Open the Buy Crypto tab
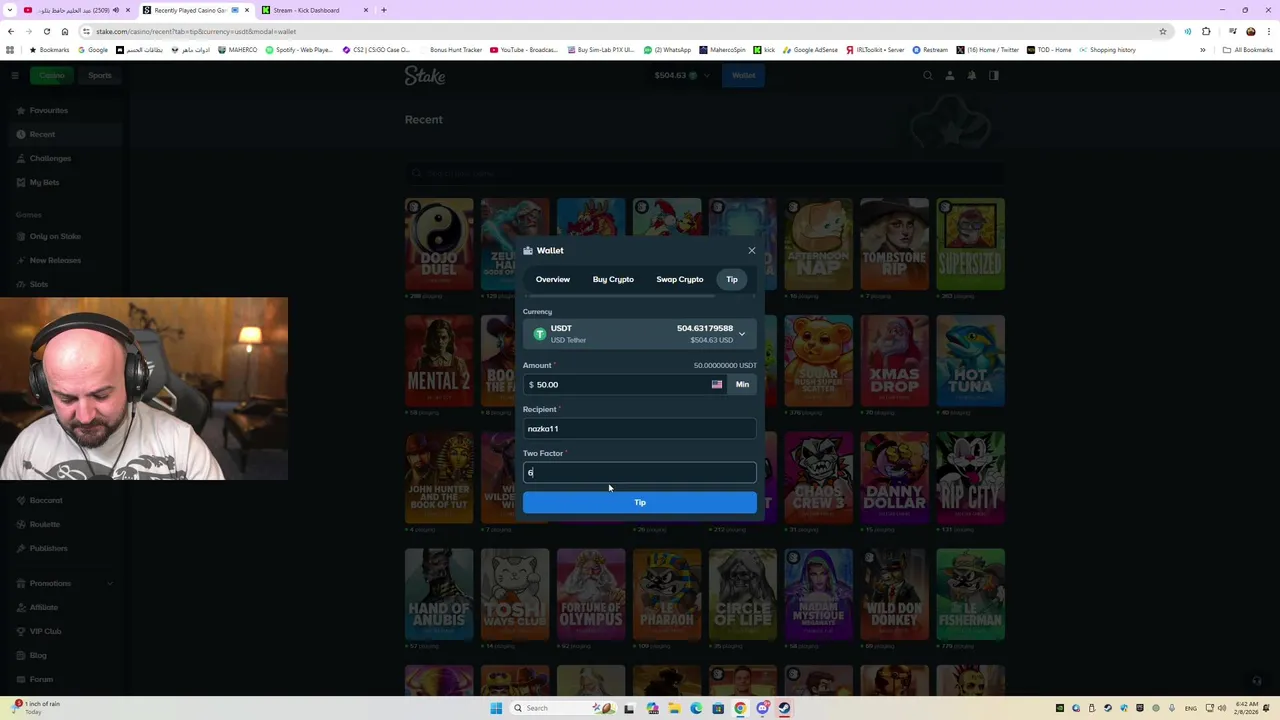Image resolution: width=1280 pixels, height=720 pixels. point(613,279)
